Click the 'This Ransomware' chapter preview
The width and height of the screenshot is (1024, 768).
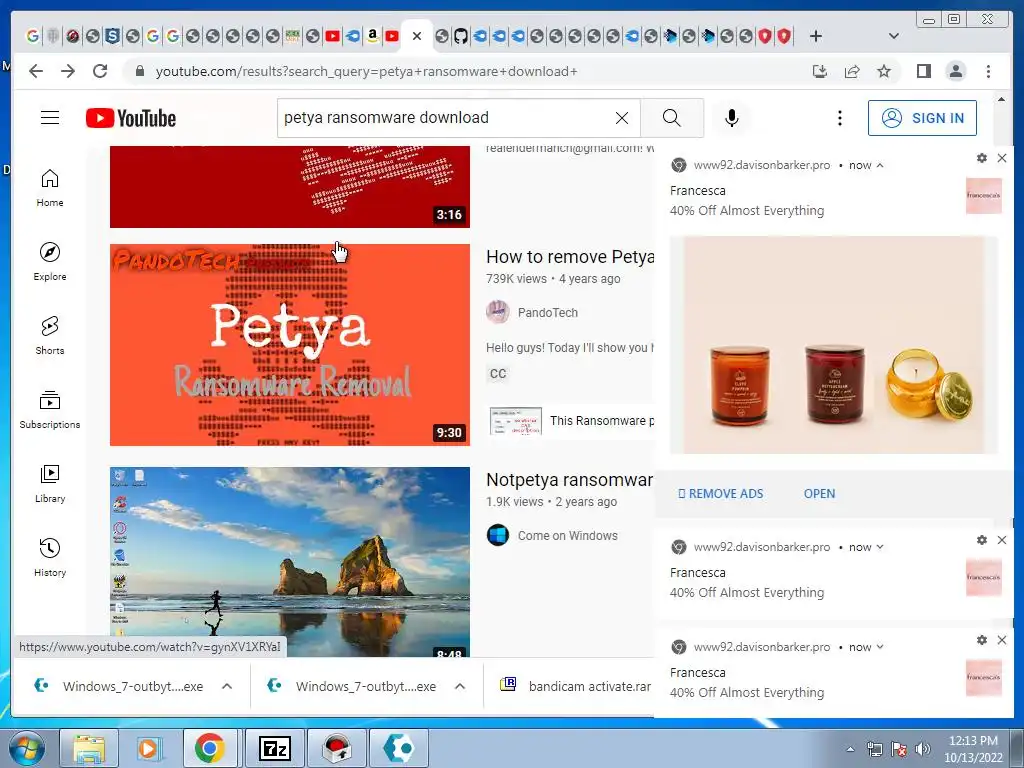tap(571, 421)
